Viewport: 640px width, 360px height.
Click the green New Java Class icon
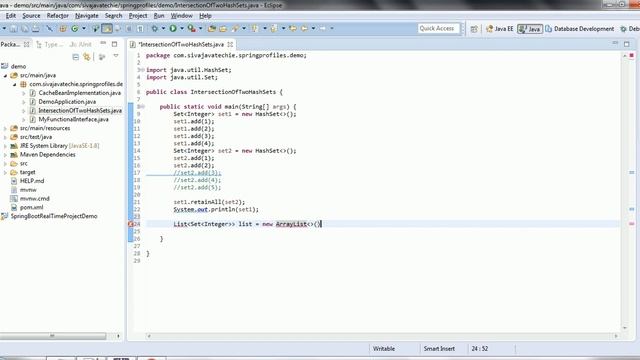pos(75,29)
